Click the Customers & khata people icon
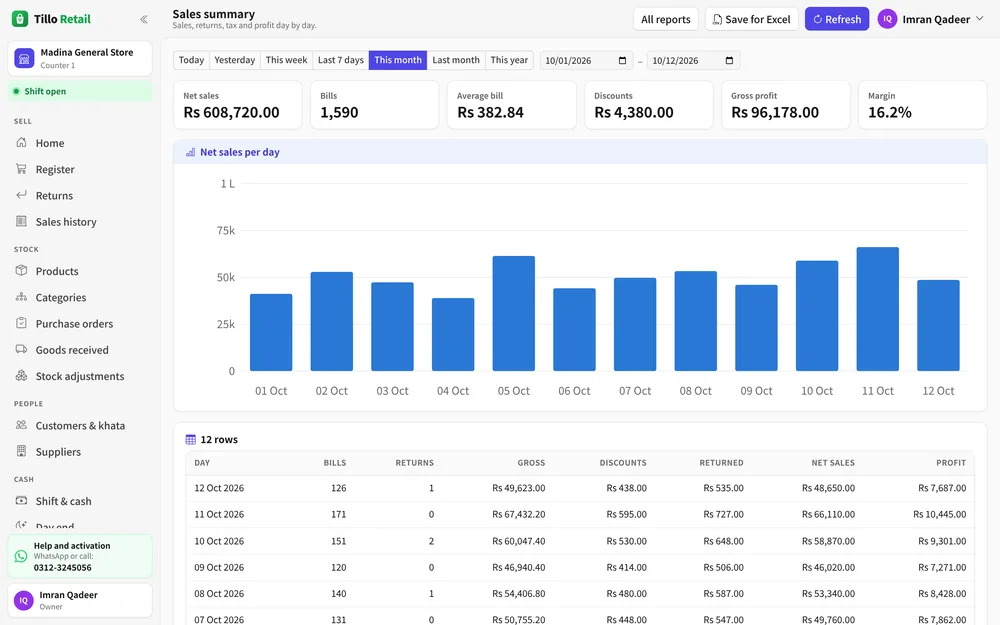Image resolution: width=1000 pixels, height=625 pixels. [22, 425]
